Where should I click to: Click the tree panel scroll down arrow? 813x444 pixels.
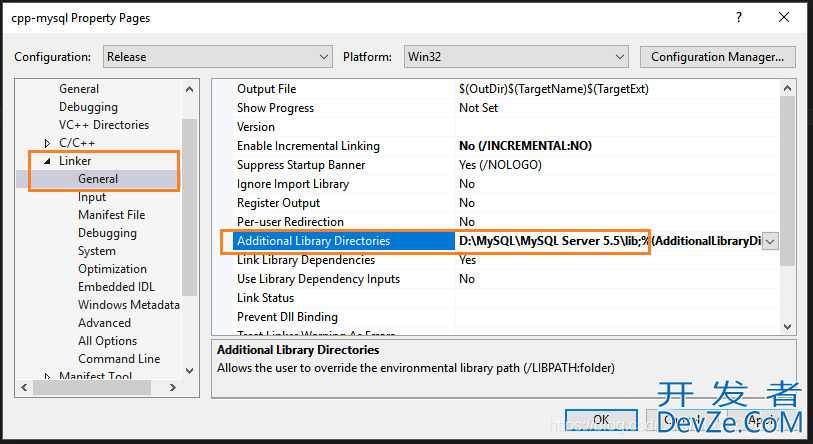tap(189, 370)
